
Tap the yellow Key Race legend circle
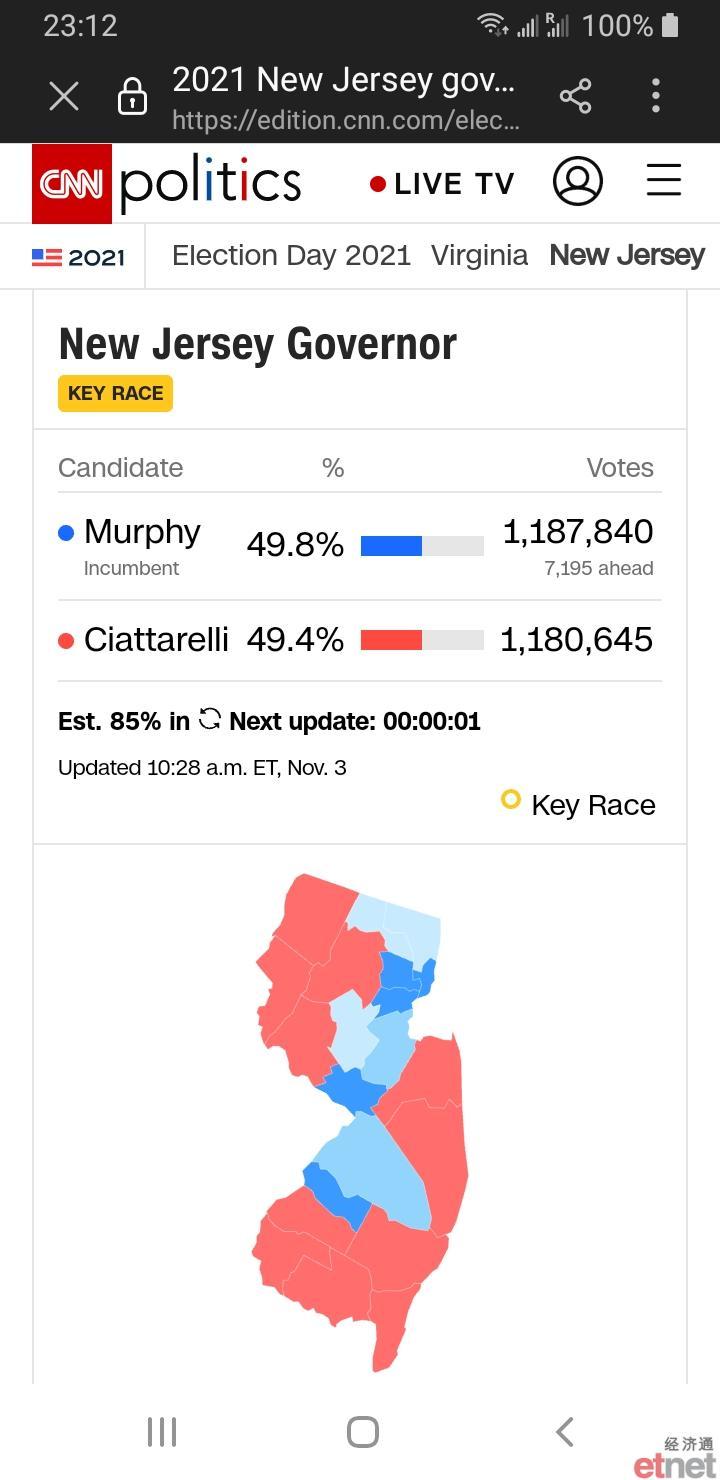[x=511, y=800]
